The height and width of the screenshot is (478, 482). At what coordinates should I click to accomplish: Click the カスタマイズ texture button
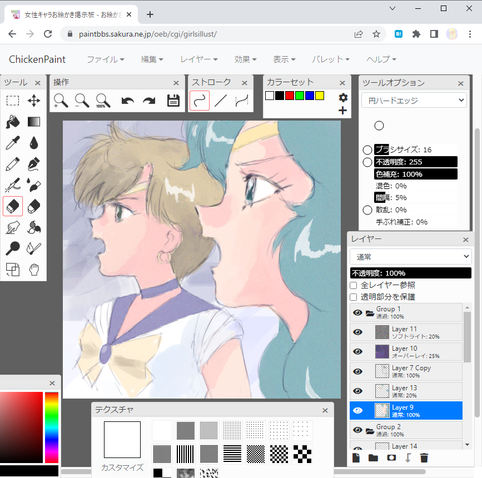(122, 468)
